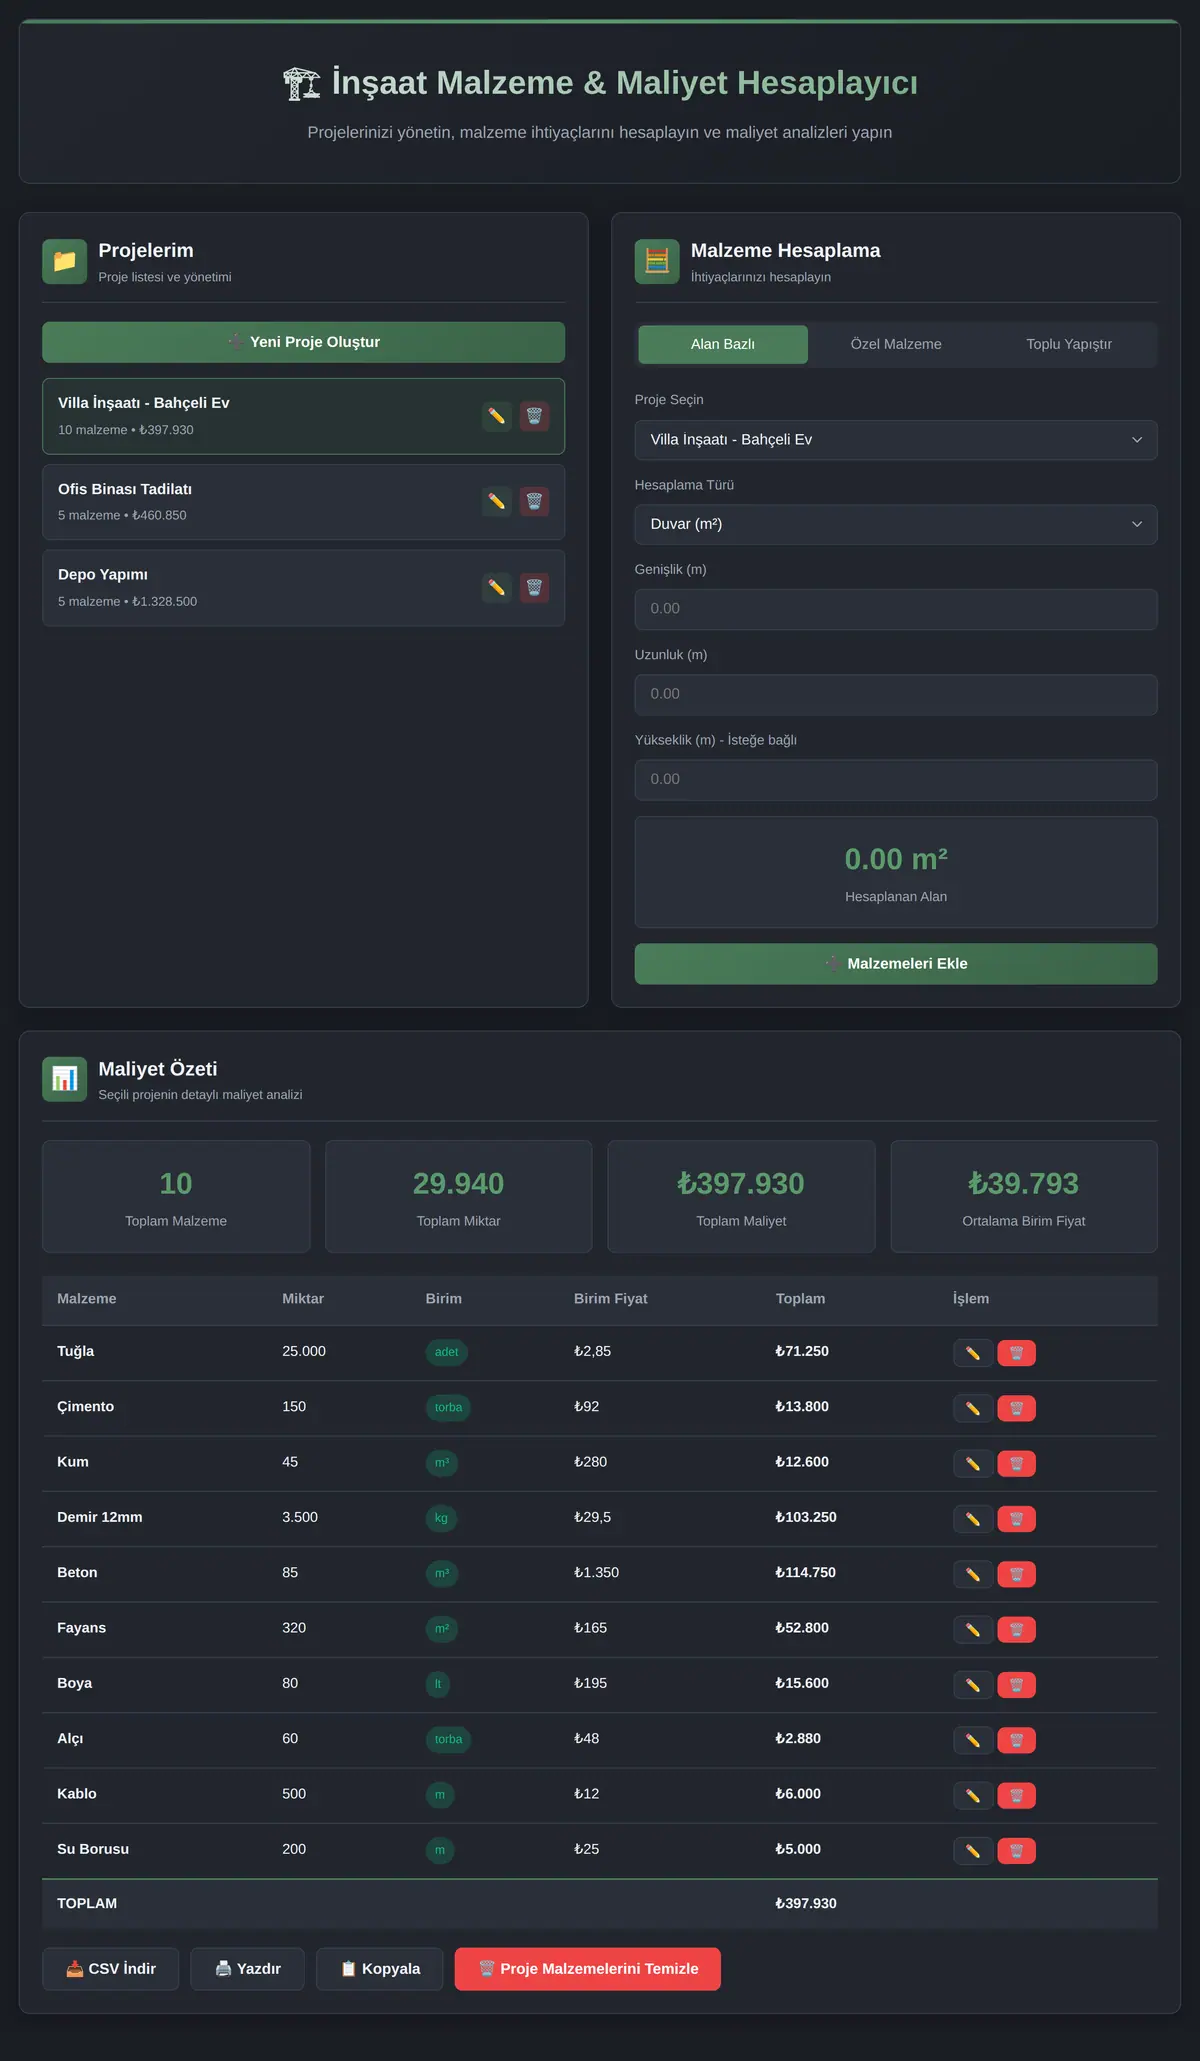Switch to the Toplu Yapıştır tab
The image size is (1200, 2061).
pos(1069,344)
